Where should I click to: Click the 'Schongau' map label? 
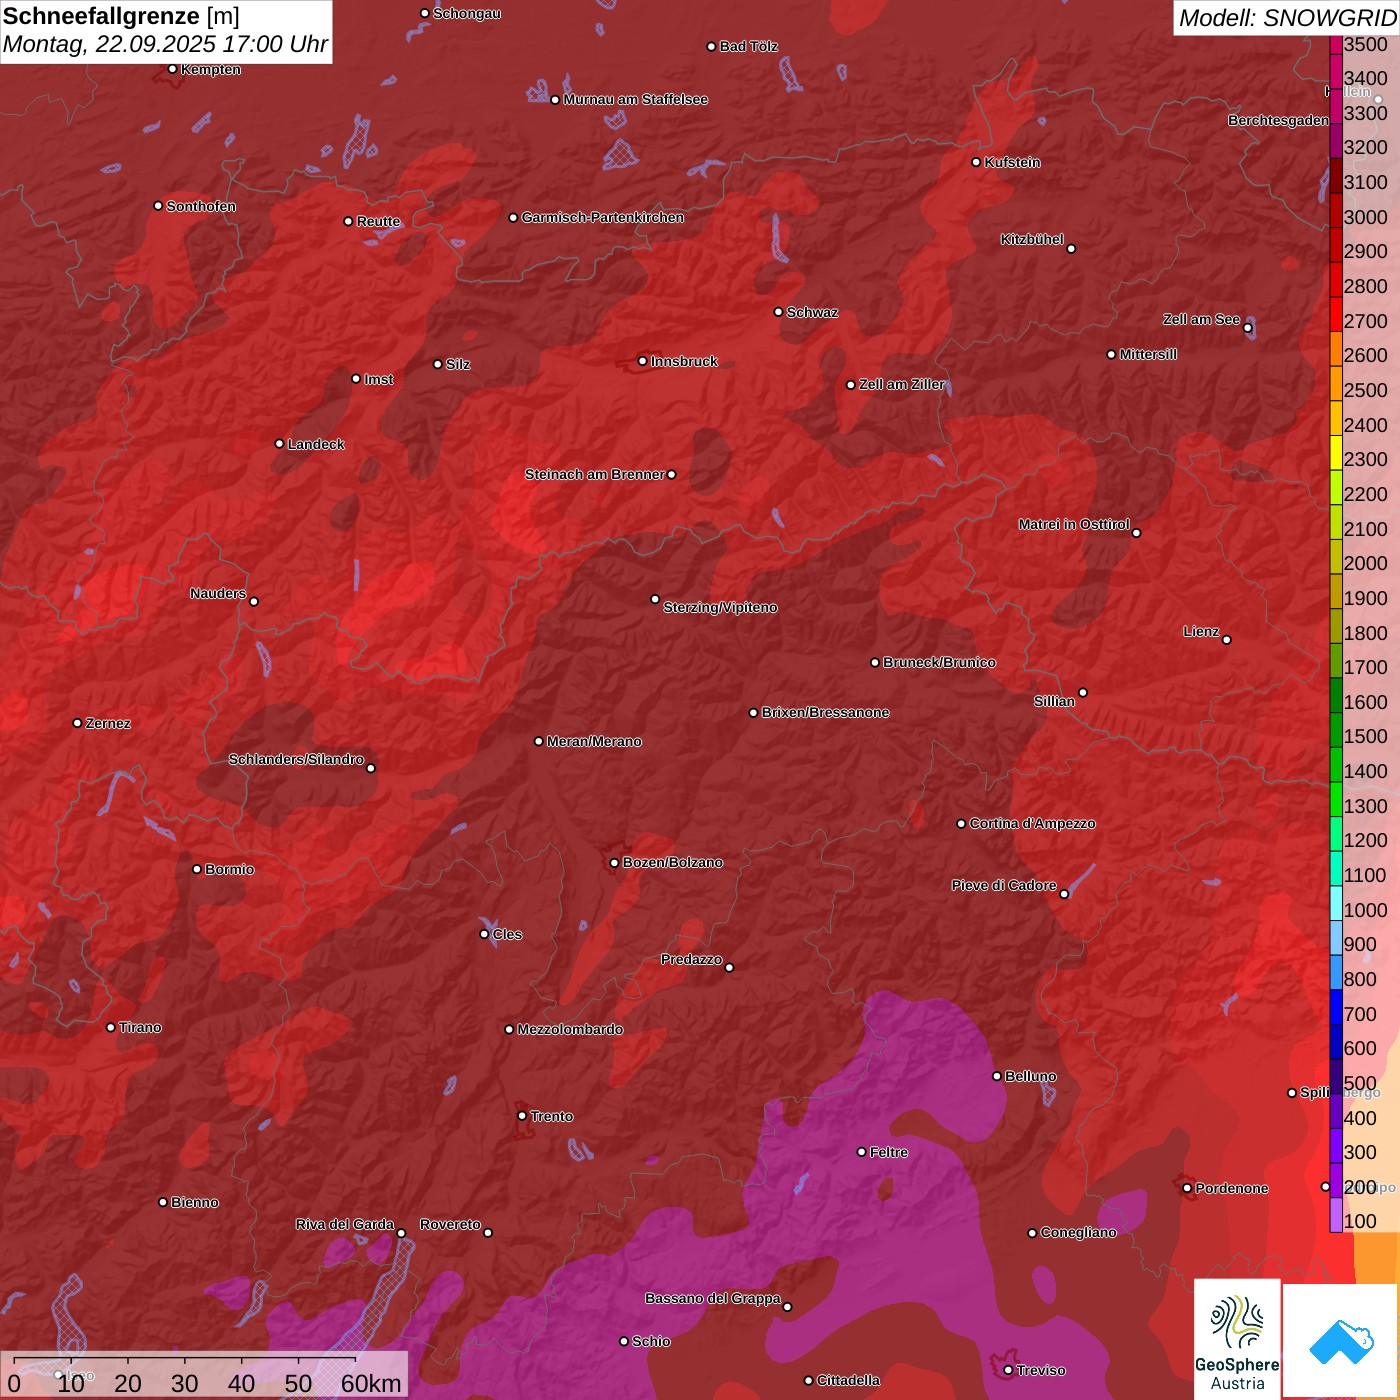(x=467, y=14)
